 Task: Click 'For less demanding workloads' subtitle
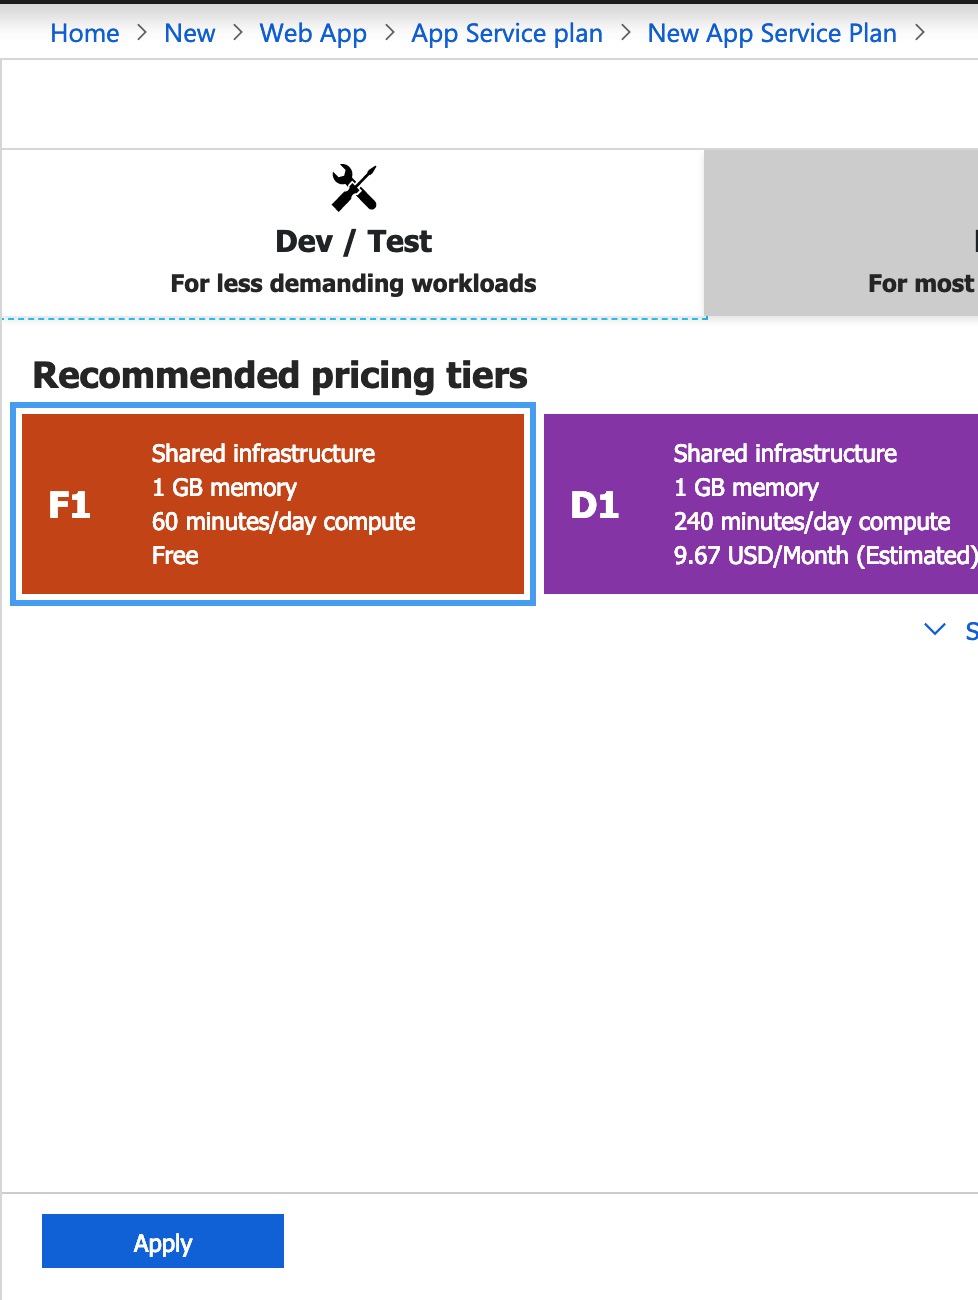pos(353,284)
